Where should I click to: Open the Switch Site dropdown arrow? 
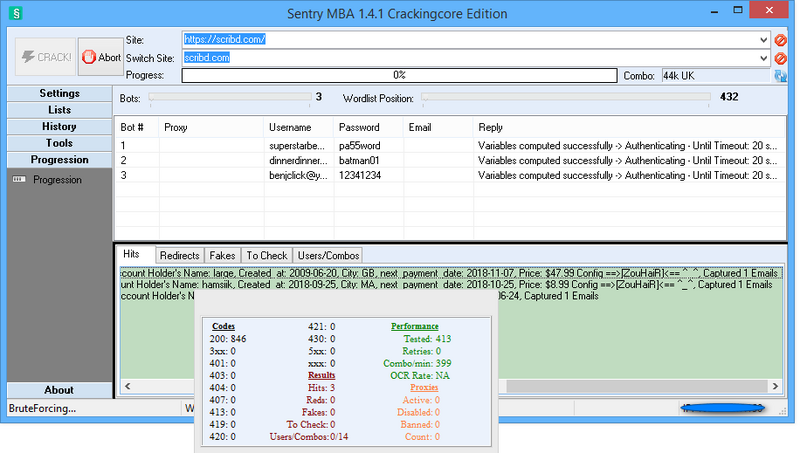pos(763,58)
